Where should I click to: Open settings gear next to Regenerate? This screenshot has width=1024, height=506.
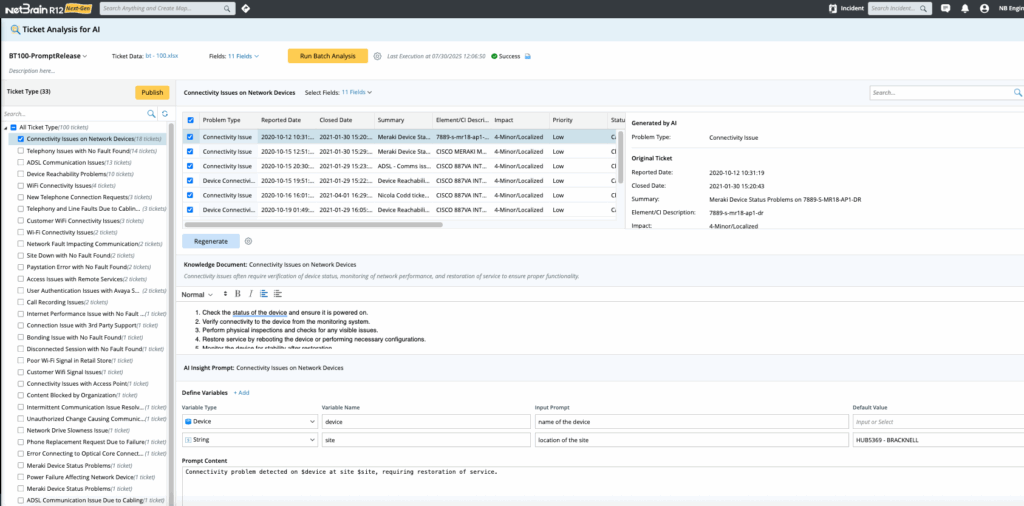tap(248, 241)
